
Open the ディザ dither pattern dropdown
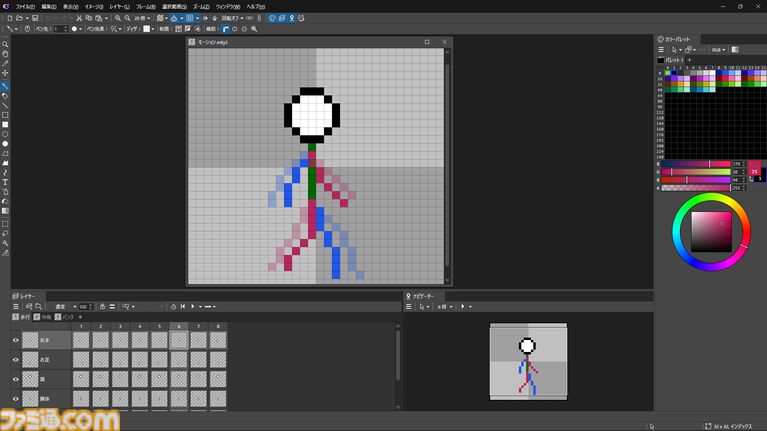149,29
